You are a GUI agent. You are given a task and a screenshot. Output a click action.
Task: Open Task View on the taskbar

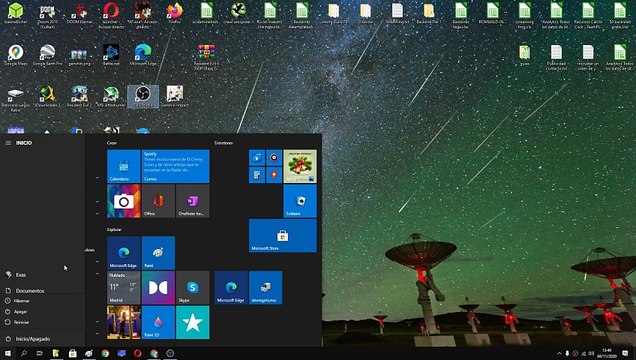[x=40, y=354]
